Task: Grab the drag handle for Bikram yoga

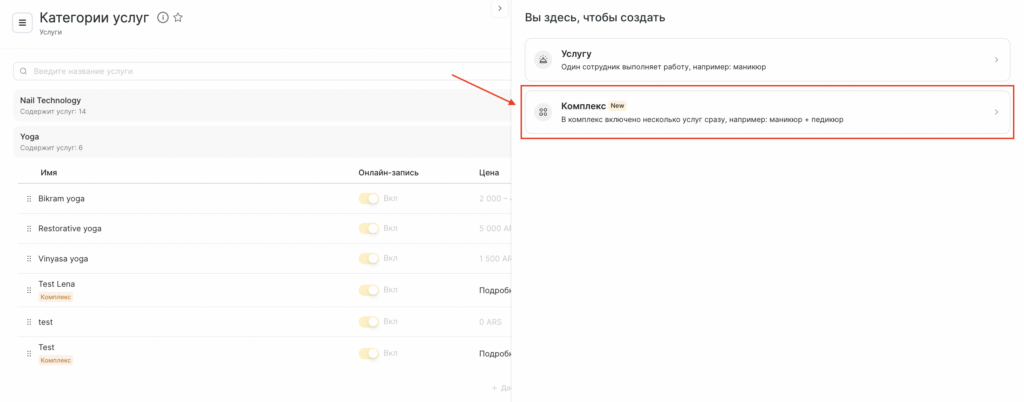Action: point(29,199)
